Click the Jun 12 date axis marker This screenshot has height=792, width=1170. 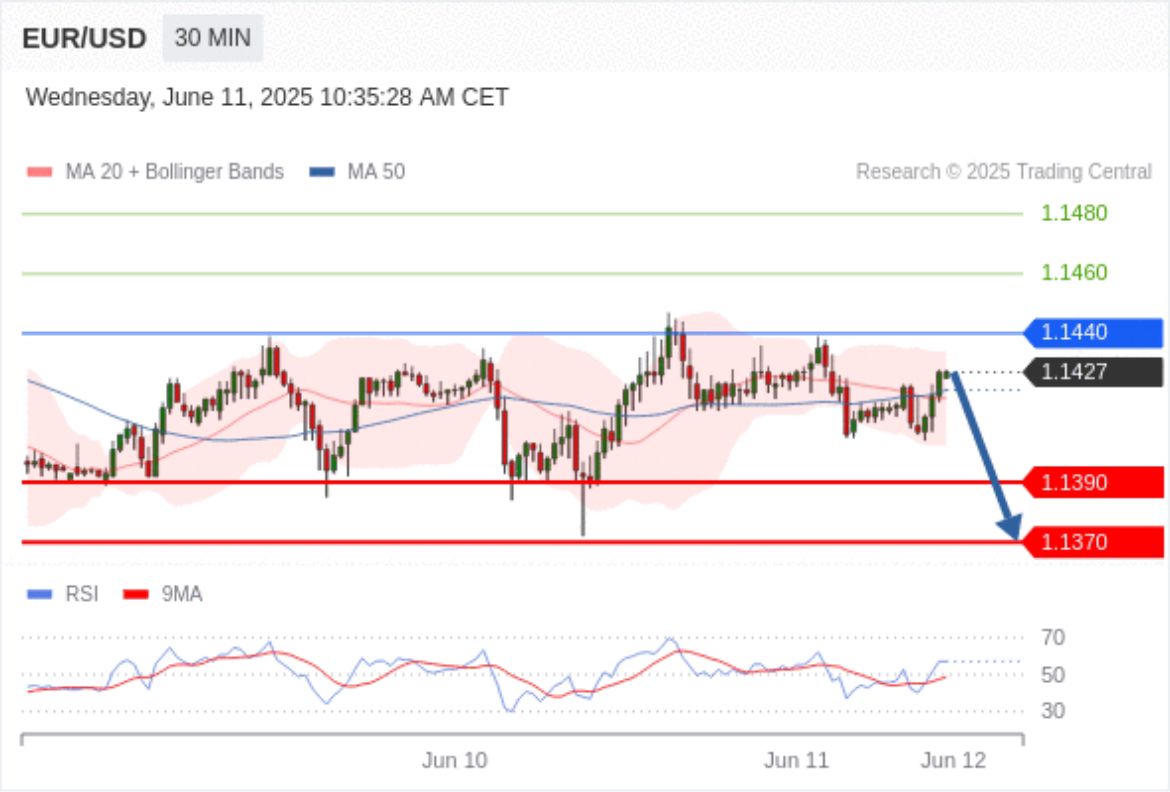pos(952,761)
